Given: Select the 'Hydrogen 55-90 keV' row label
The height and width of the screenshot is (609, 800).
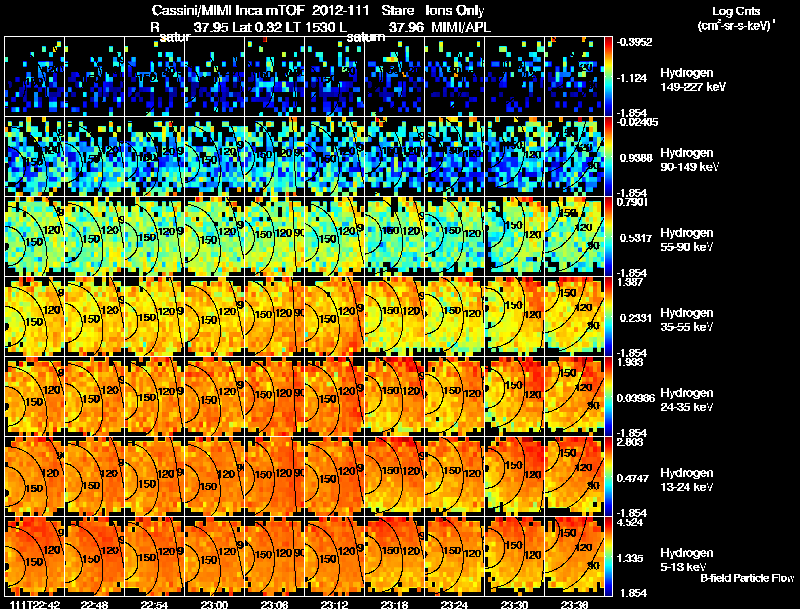Looking at the screenshot, I should 687,240.
